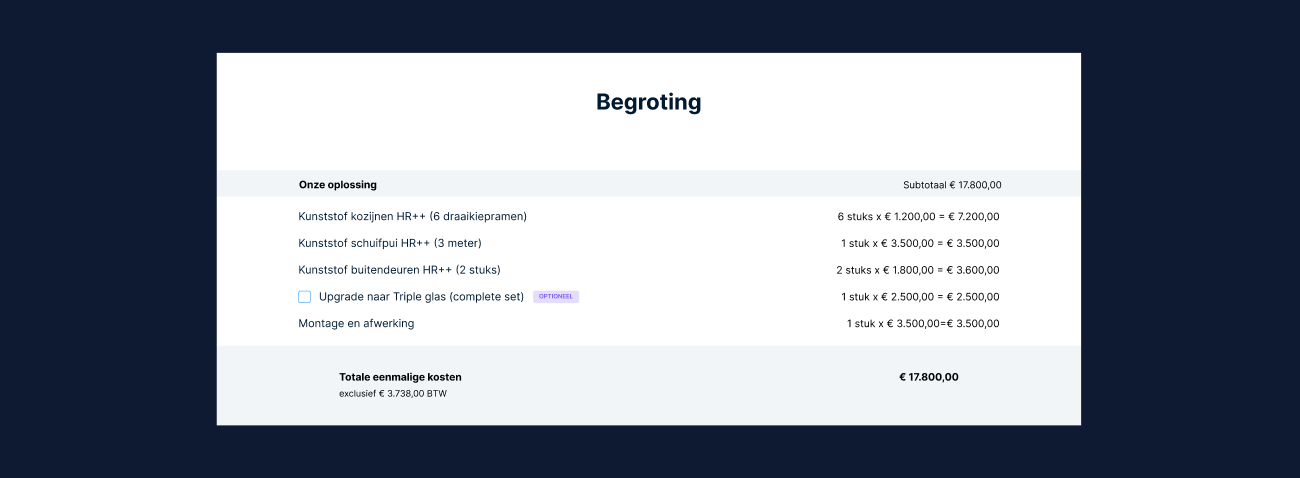Select the Begroting heading
The image size is (1300, 478).
click(x=648, y=102)
